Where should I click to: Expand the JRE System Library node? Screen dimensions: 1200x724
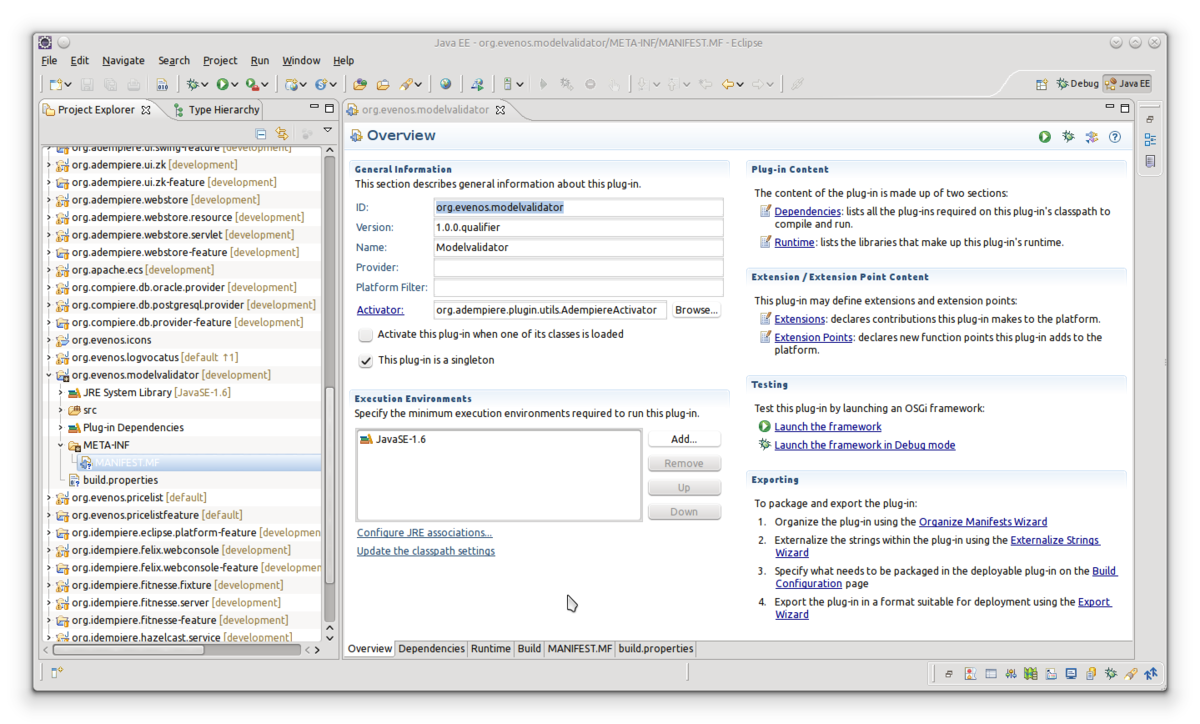click(x=60, y=393)
